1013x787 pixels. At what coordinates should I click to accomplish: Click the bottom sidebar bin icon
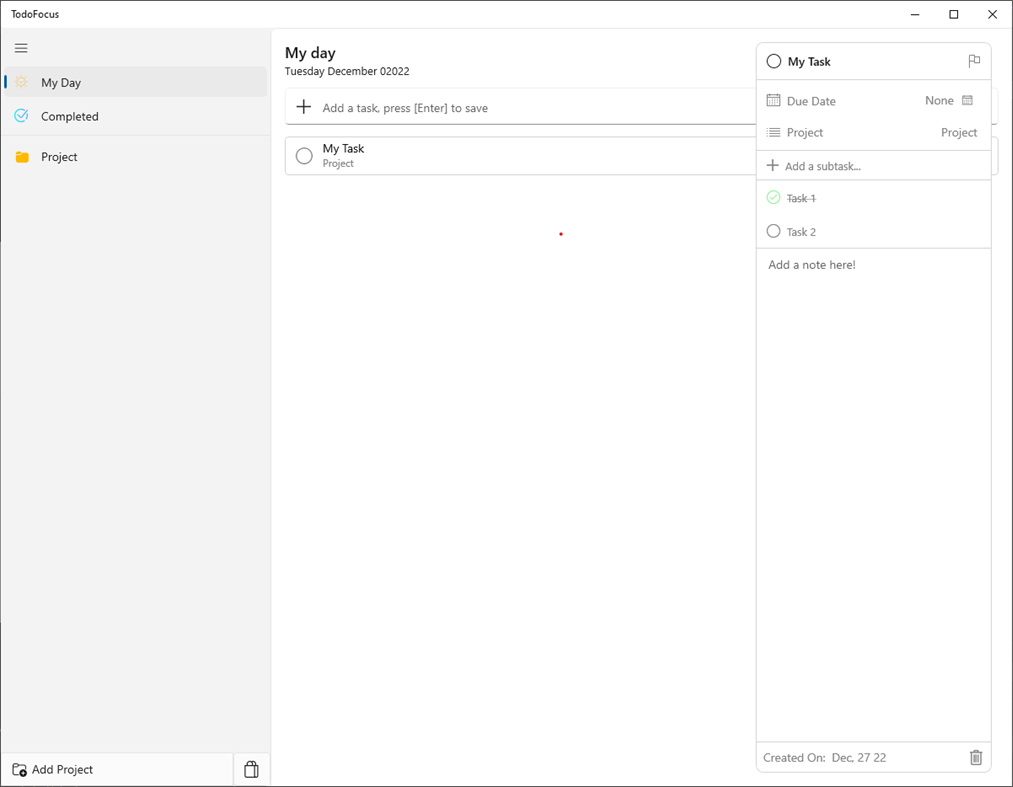251,769
